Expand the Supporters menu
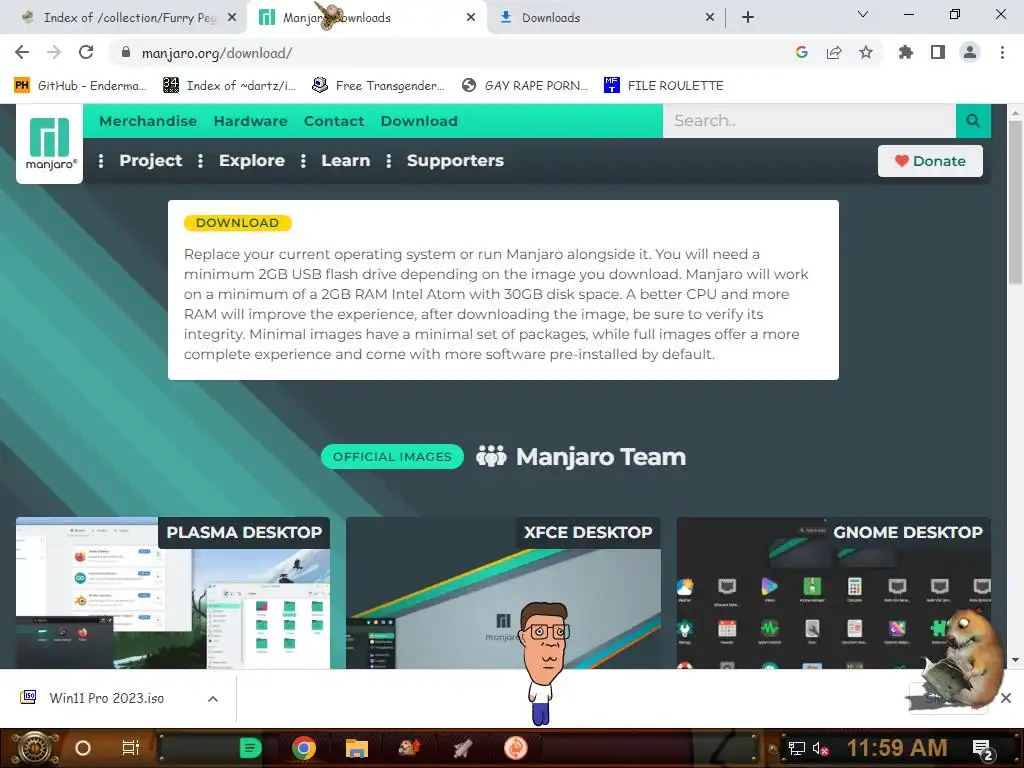1024x768 pixels. 455,161
